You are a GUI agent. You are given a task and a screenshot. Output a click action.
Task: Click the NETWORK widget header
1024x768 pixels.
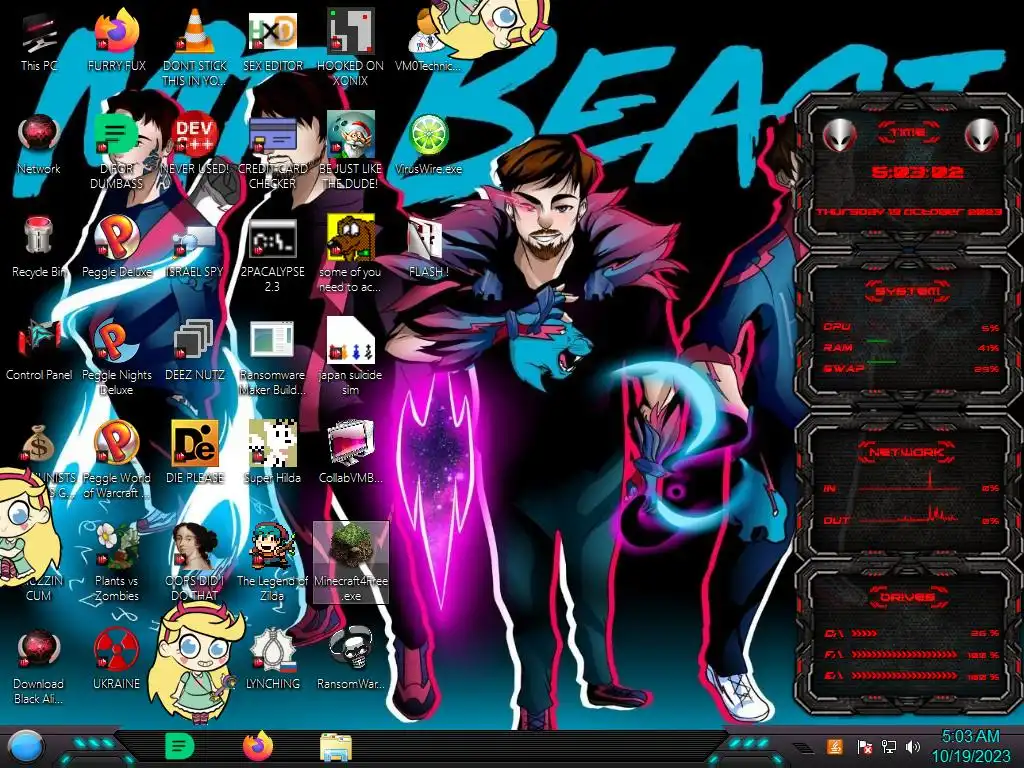pos(907,451)
